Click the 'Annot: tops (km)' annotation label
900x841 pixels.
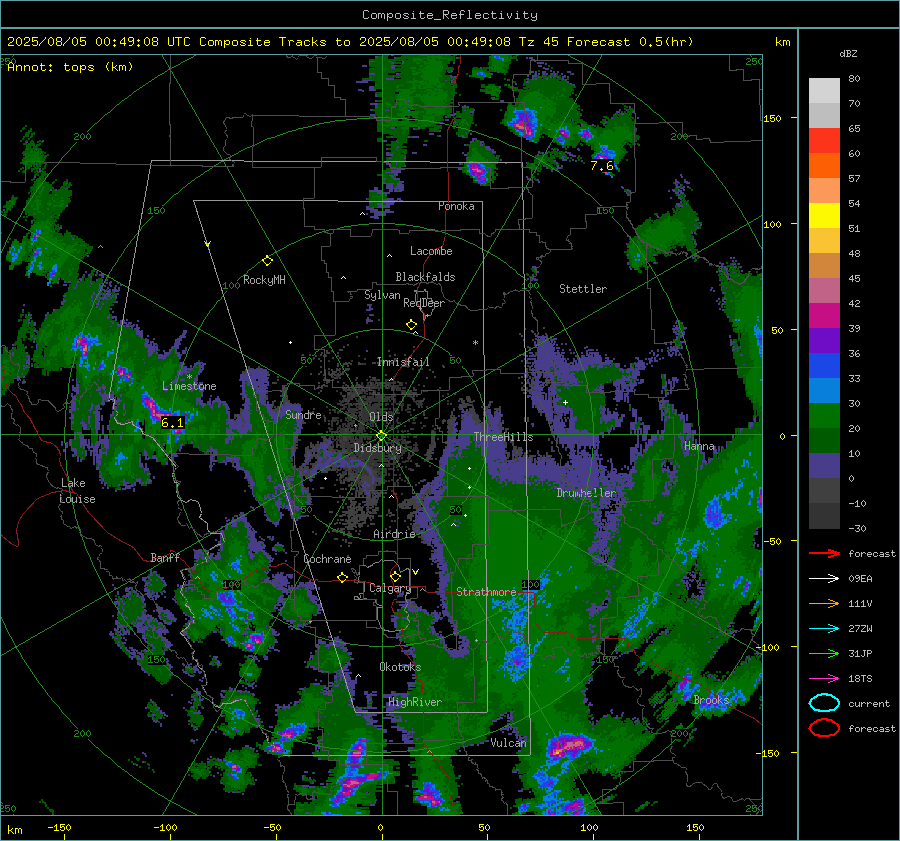point(70,67)
